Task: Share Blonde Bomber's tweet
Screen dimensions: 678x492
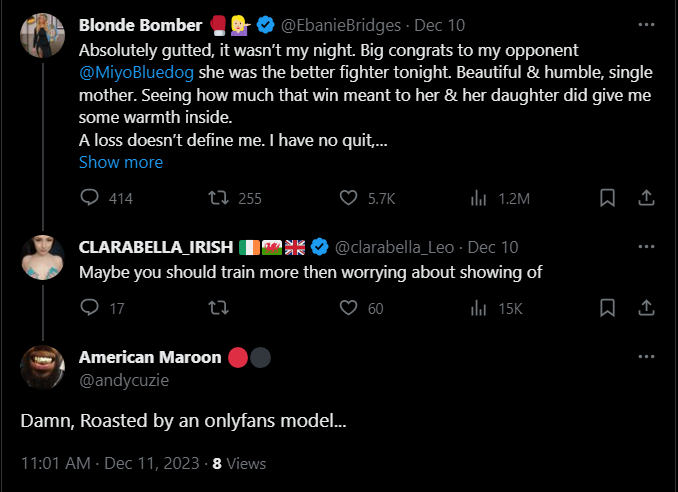Action: 646,198
